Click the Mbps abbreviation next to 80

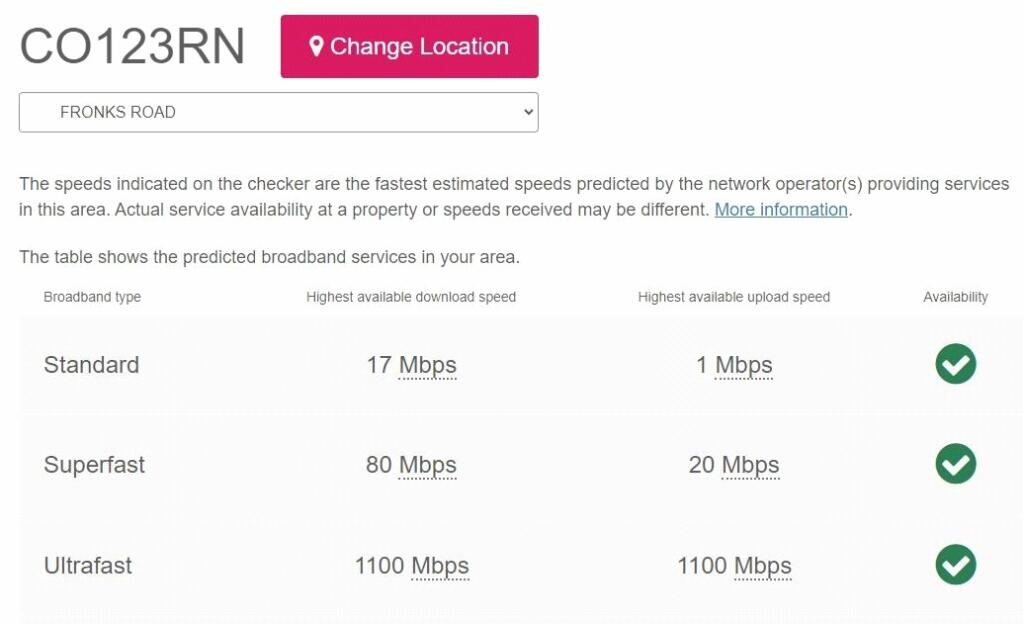pos(428,465)
